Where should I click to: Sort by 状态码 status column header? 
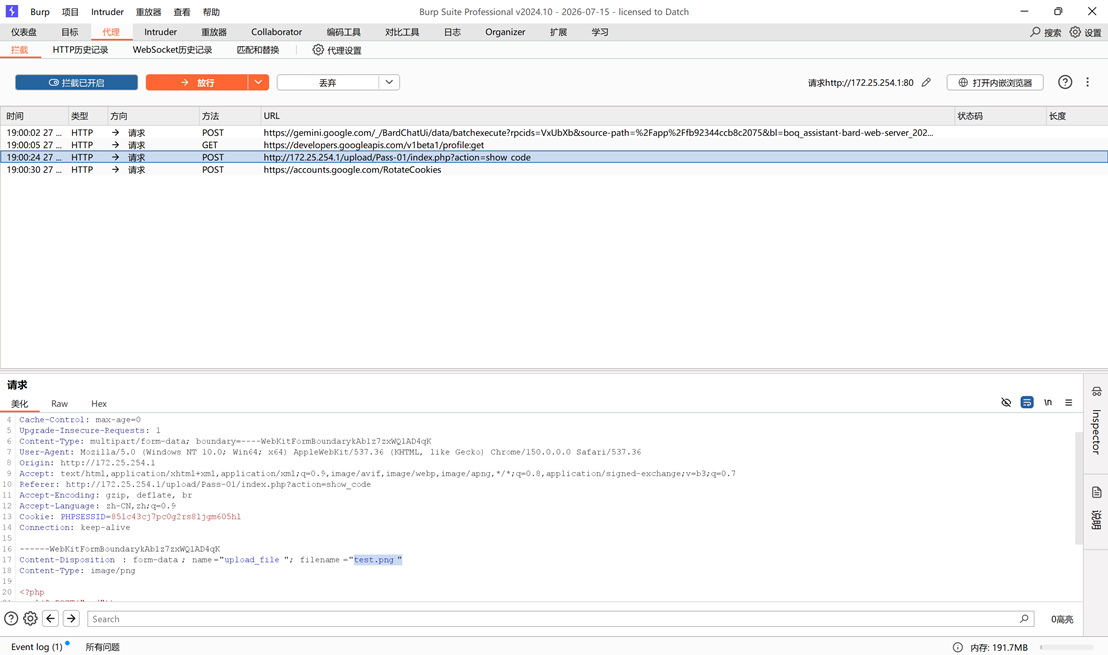pyautogui.click(x=999, y=116)
